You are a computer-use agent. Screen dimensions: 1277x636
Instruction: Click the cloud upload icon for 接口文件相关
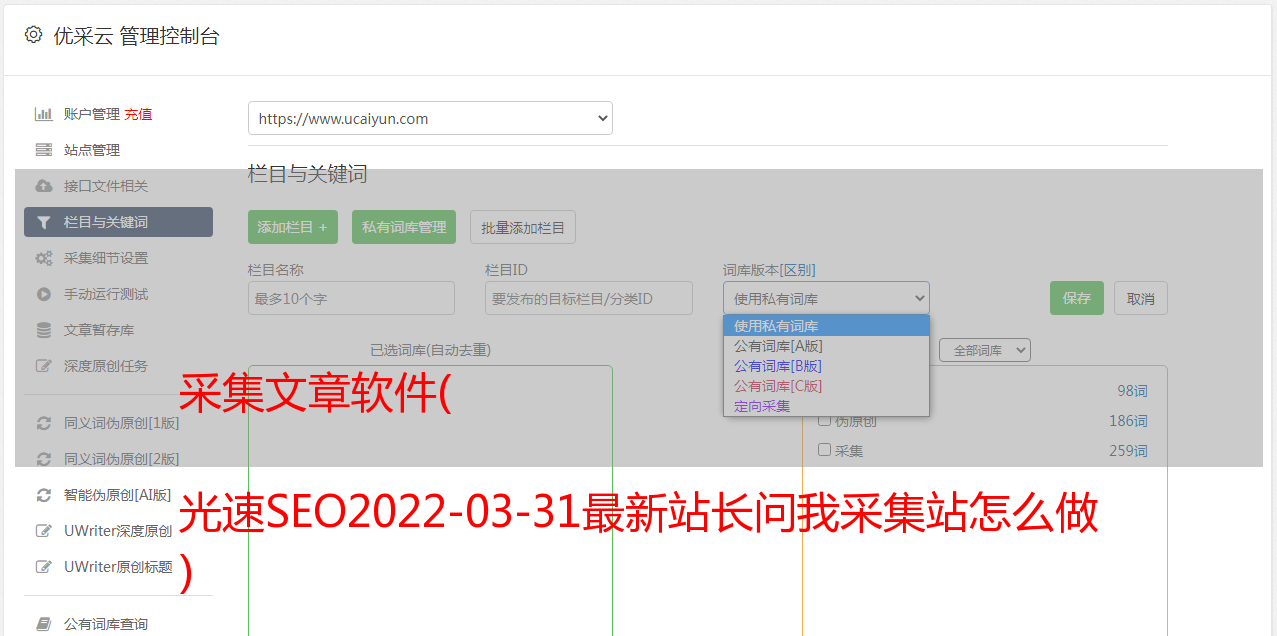[44, 186]
